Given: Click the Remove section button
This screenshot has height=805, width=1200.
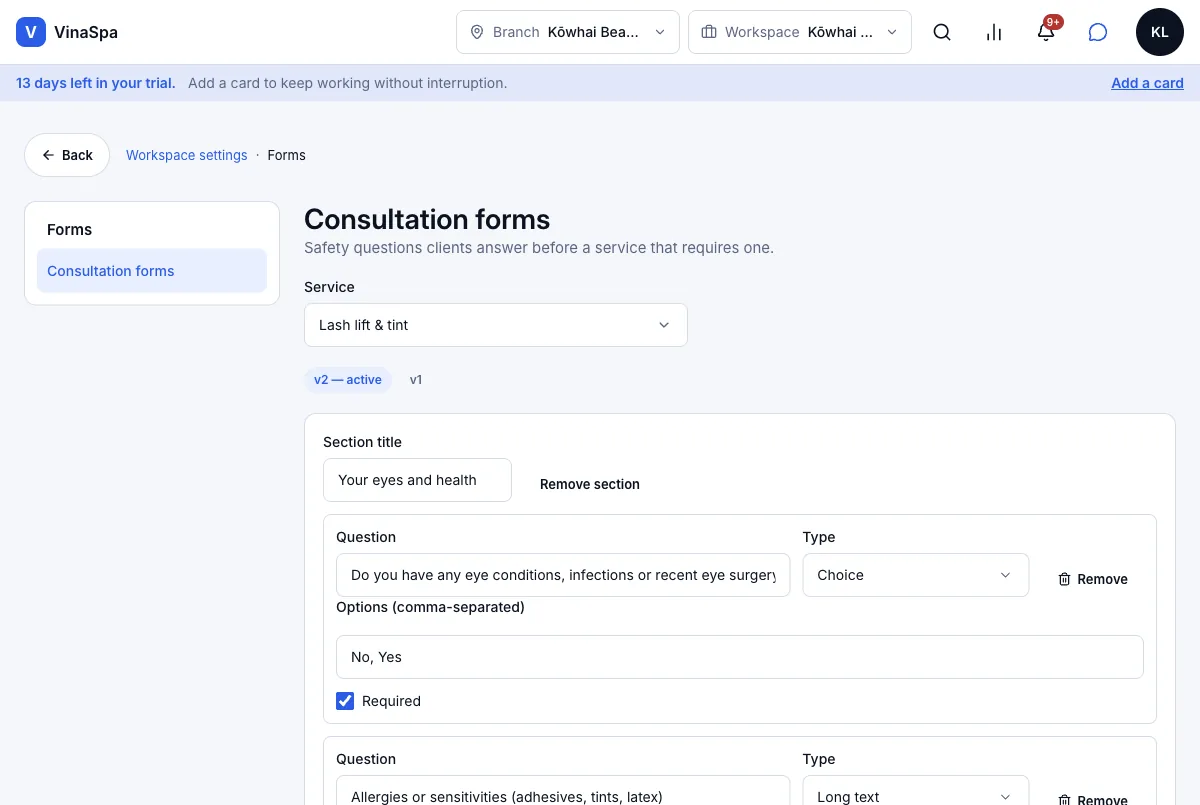Looking at the screenshot, I should 590,484.
